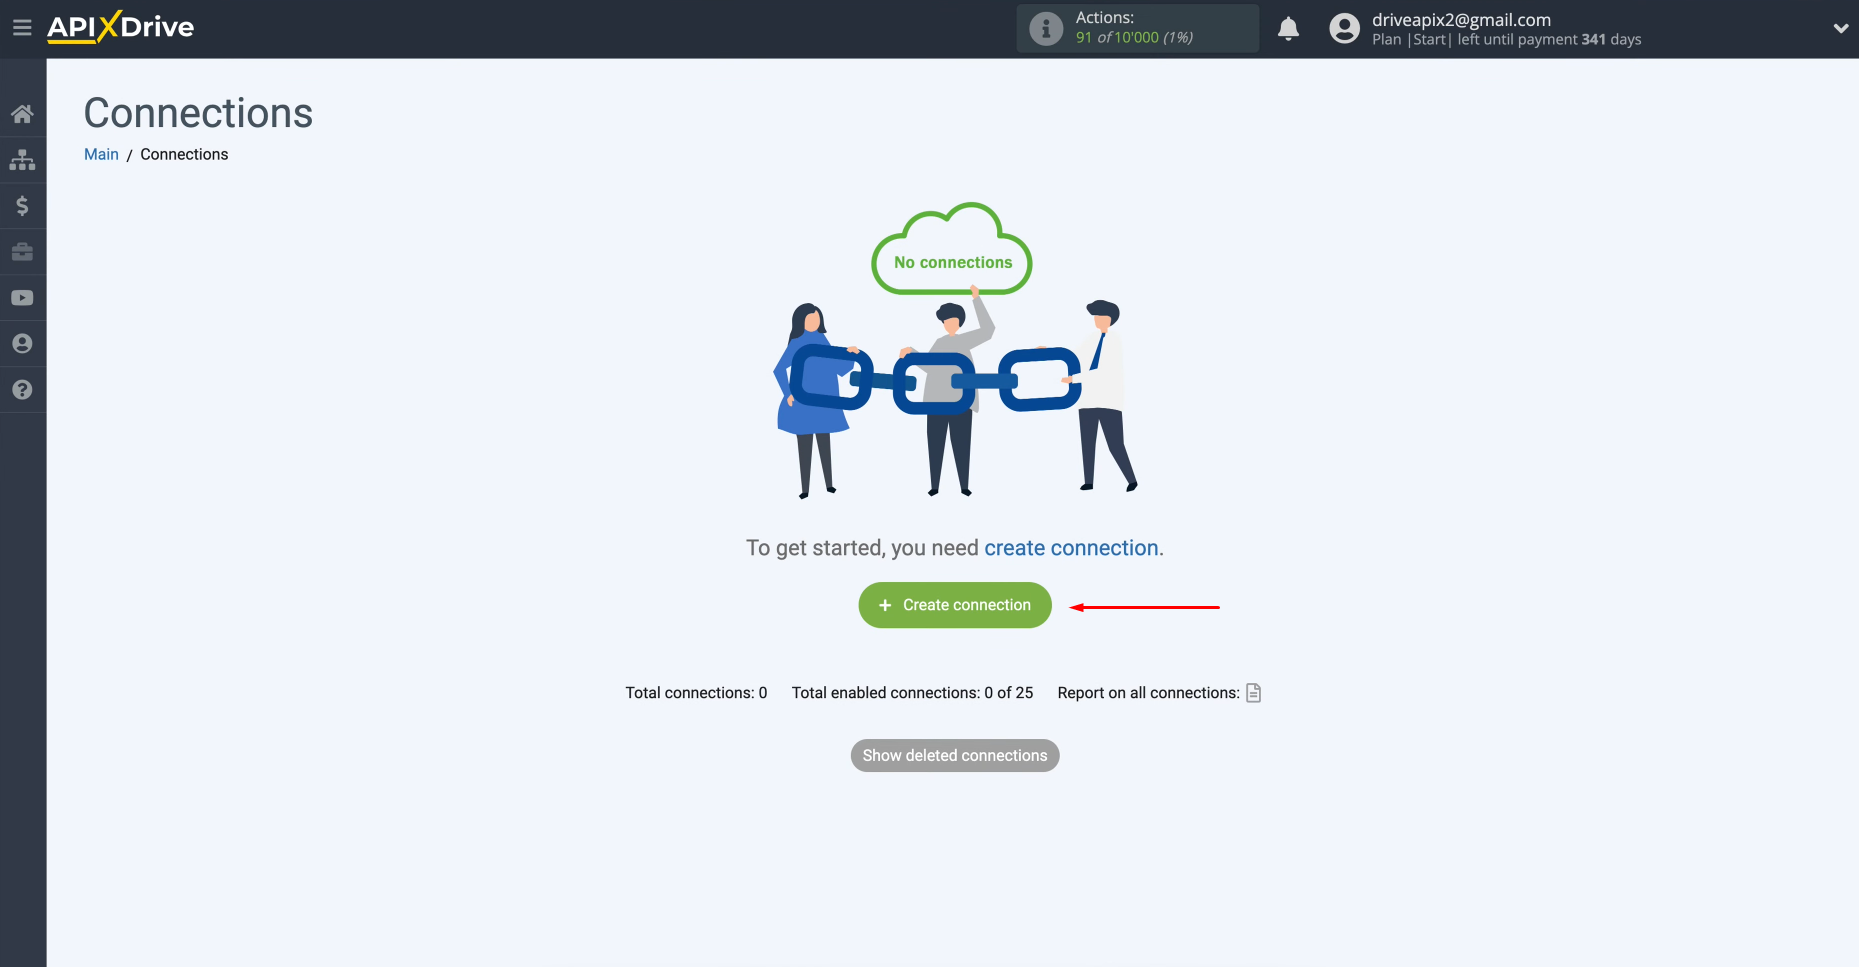Open the Profile person icon in sidebar
Viewport: 1859px width, 967px height.
point(22,343)
